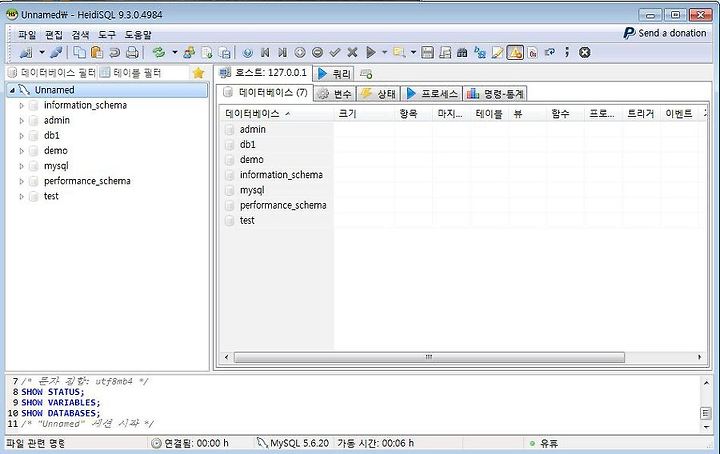This screenshot has height=454, width=720.
Task: Open the 편집 menu
Action: [54, 34]
